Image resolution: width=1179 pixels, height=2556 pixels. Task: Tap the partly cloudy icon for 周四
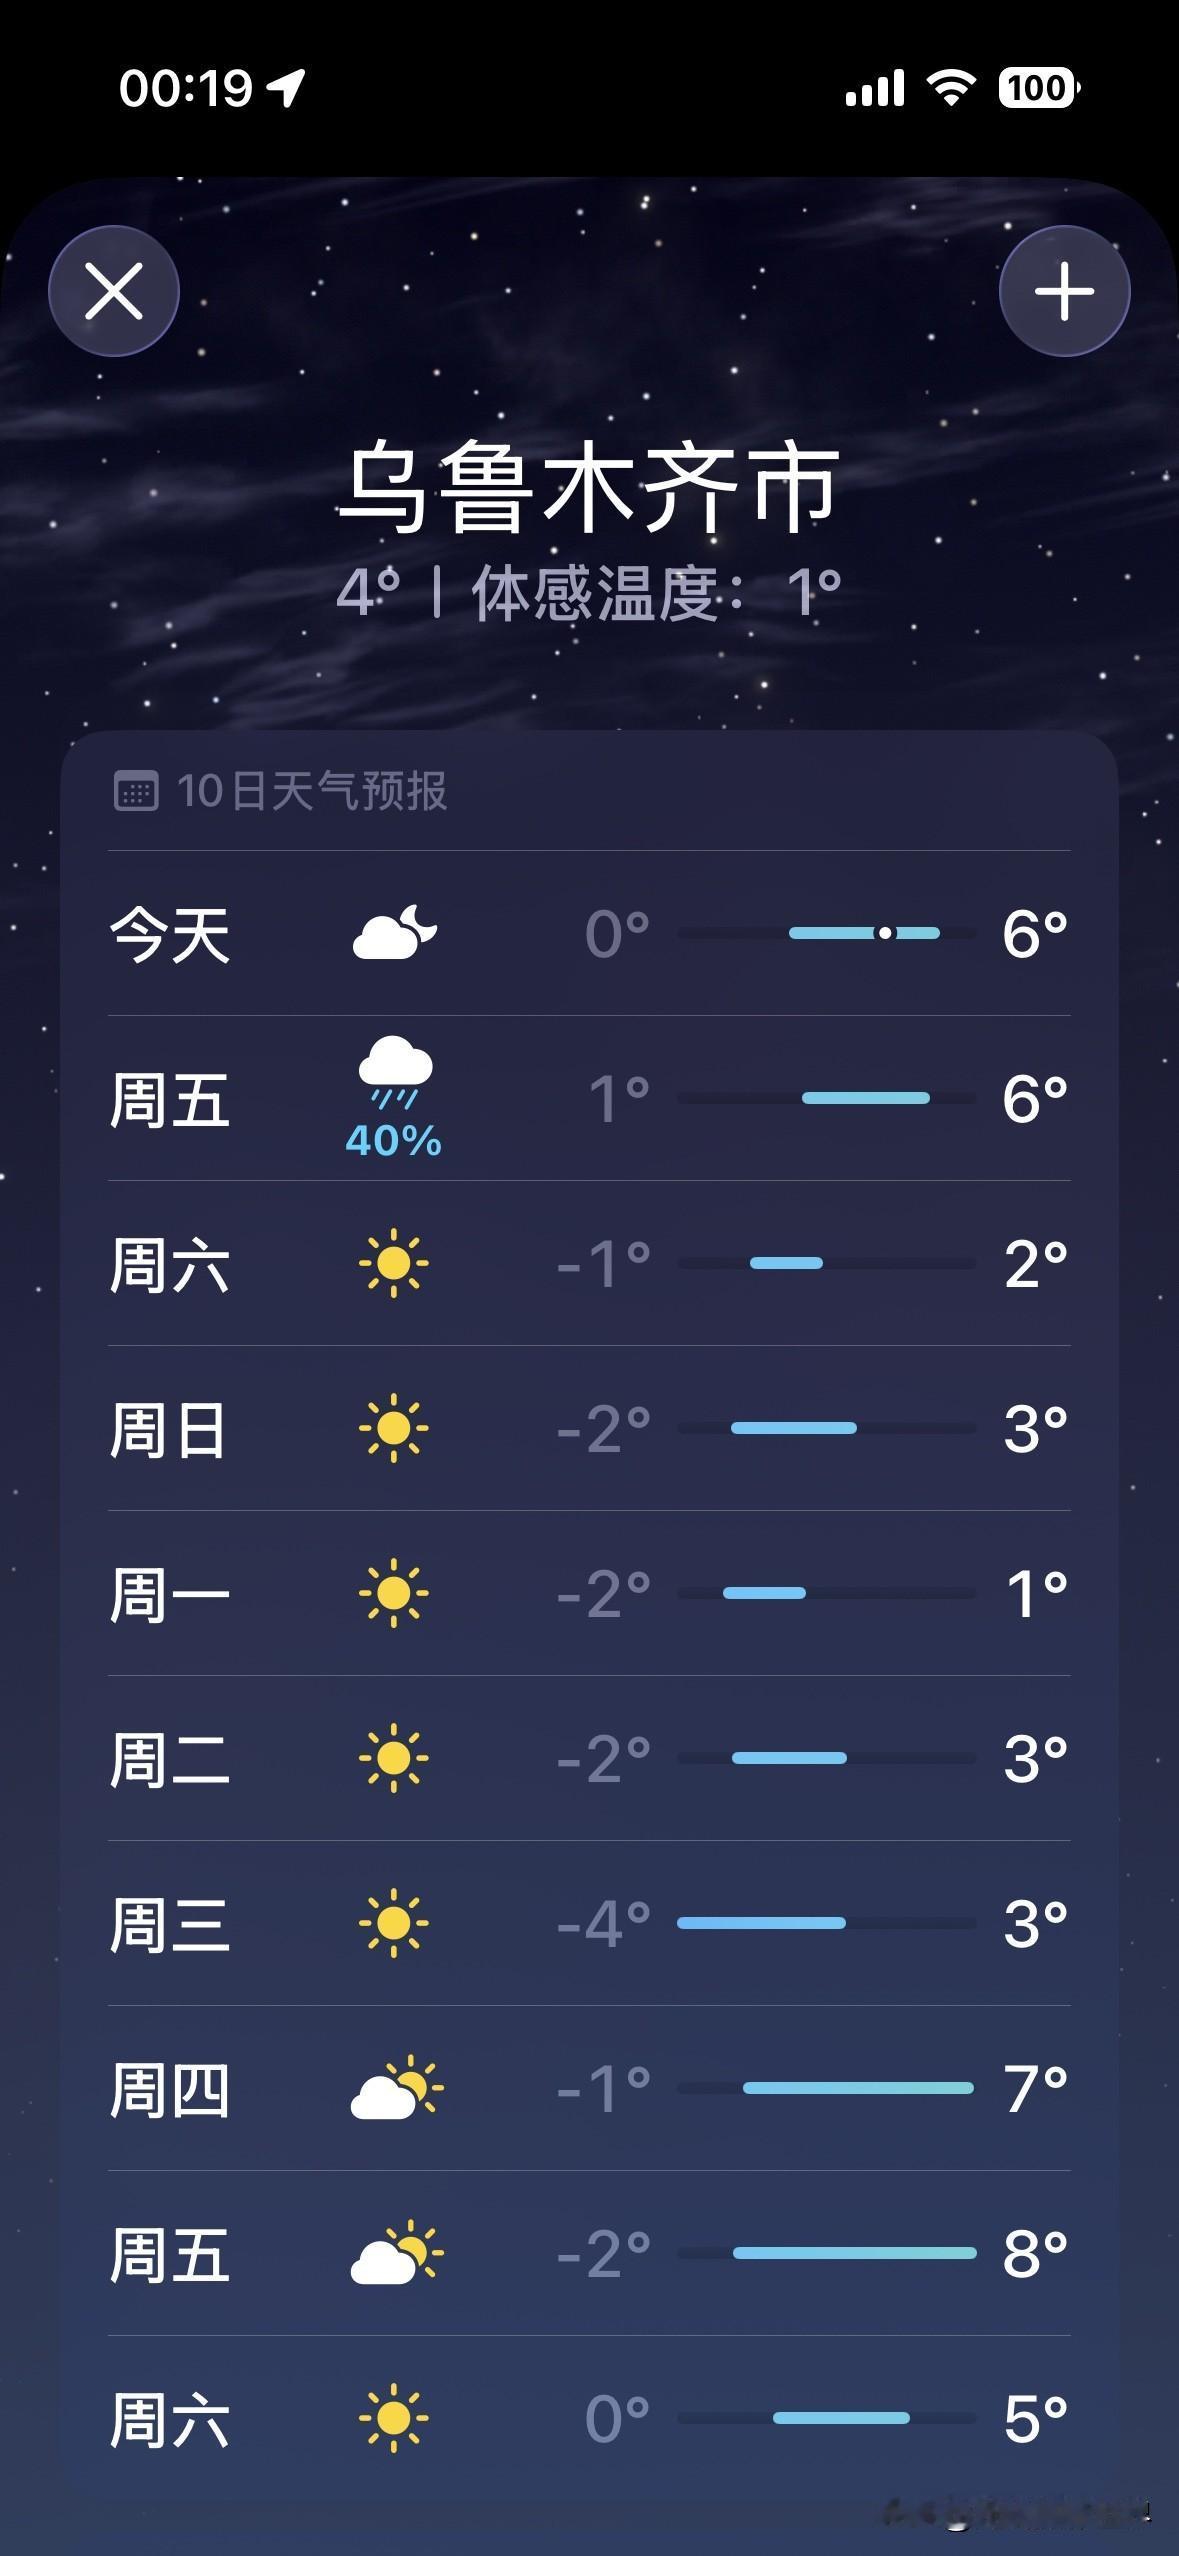(396, 2087)
